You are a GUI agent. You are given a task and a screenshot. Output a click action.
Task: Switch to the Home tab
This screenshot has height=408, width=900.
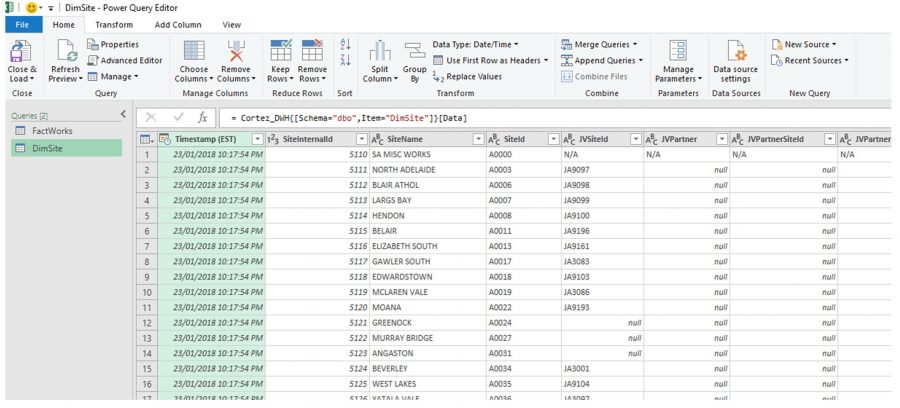[64, 25]
